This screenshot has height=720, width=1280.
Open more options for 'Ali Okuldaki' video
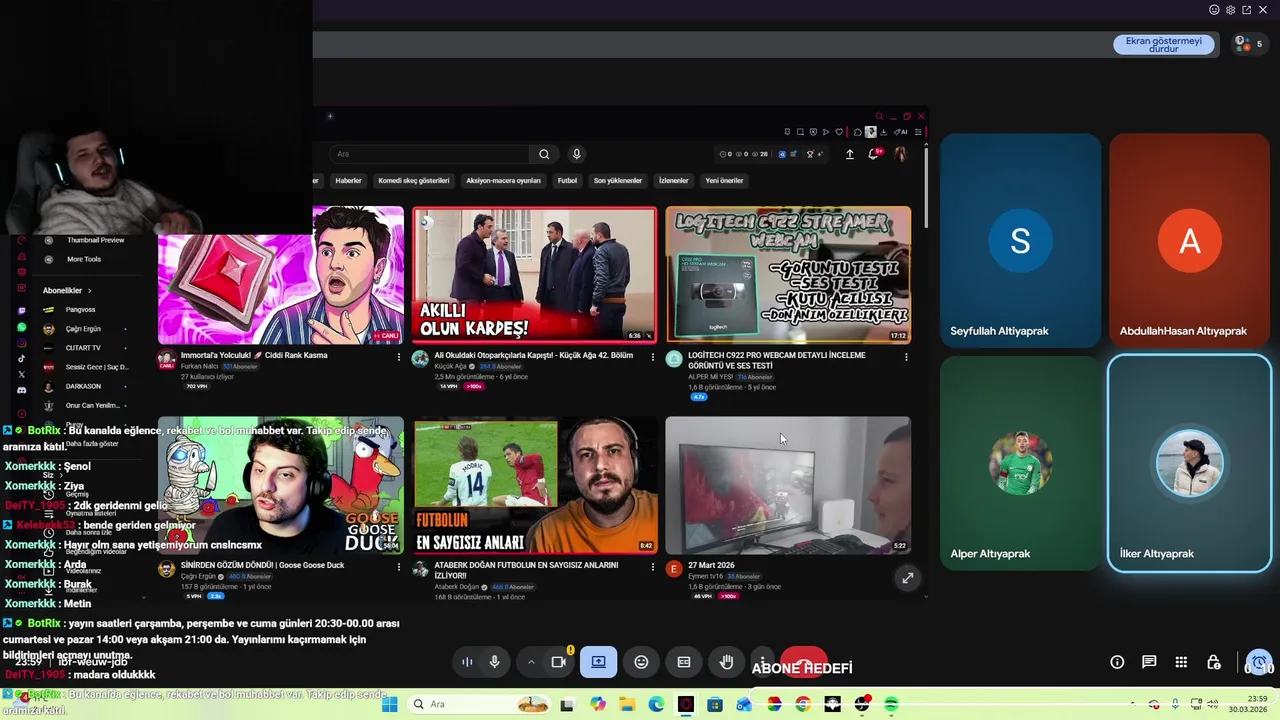coord(652,357)
